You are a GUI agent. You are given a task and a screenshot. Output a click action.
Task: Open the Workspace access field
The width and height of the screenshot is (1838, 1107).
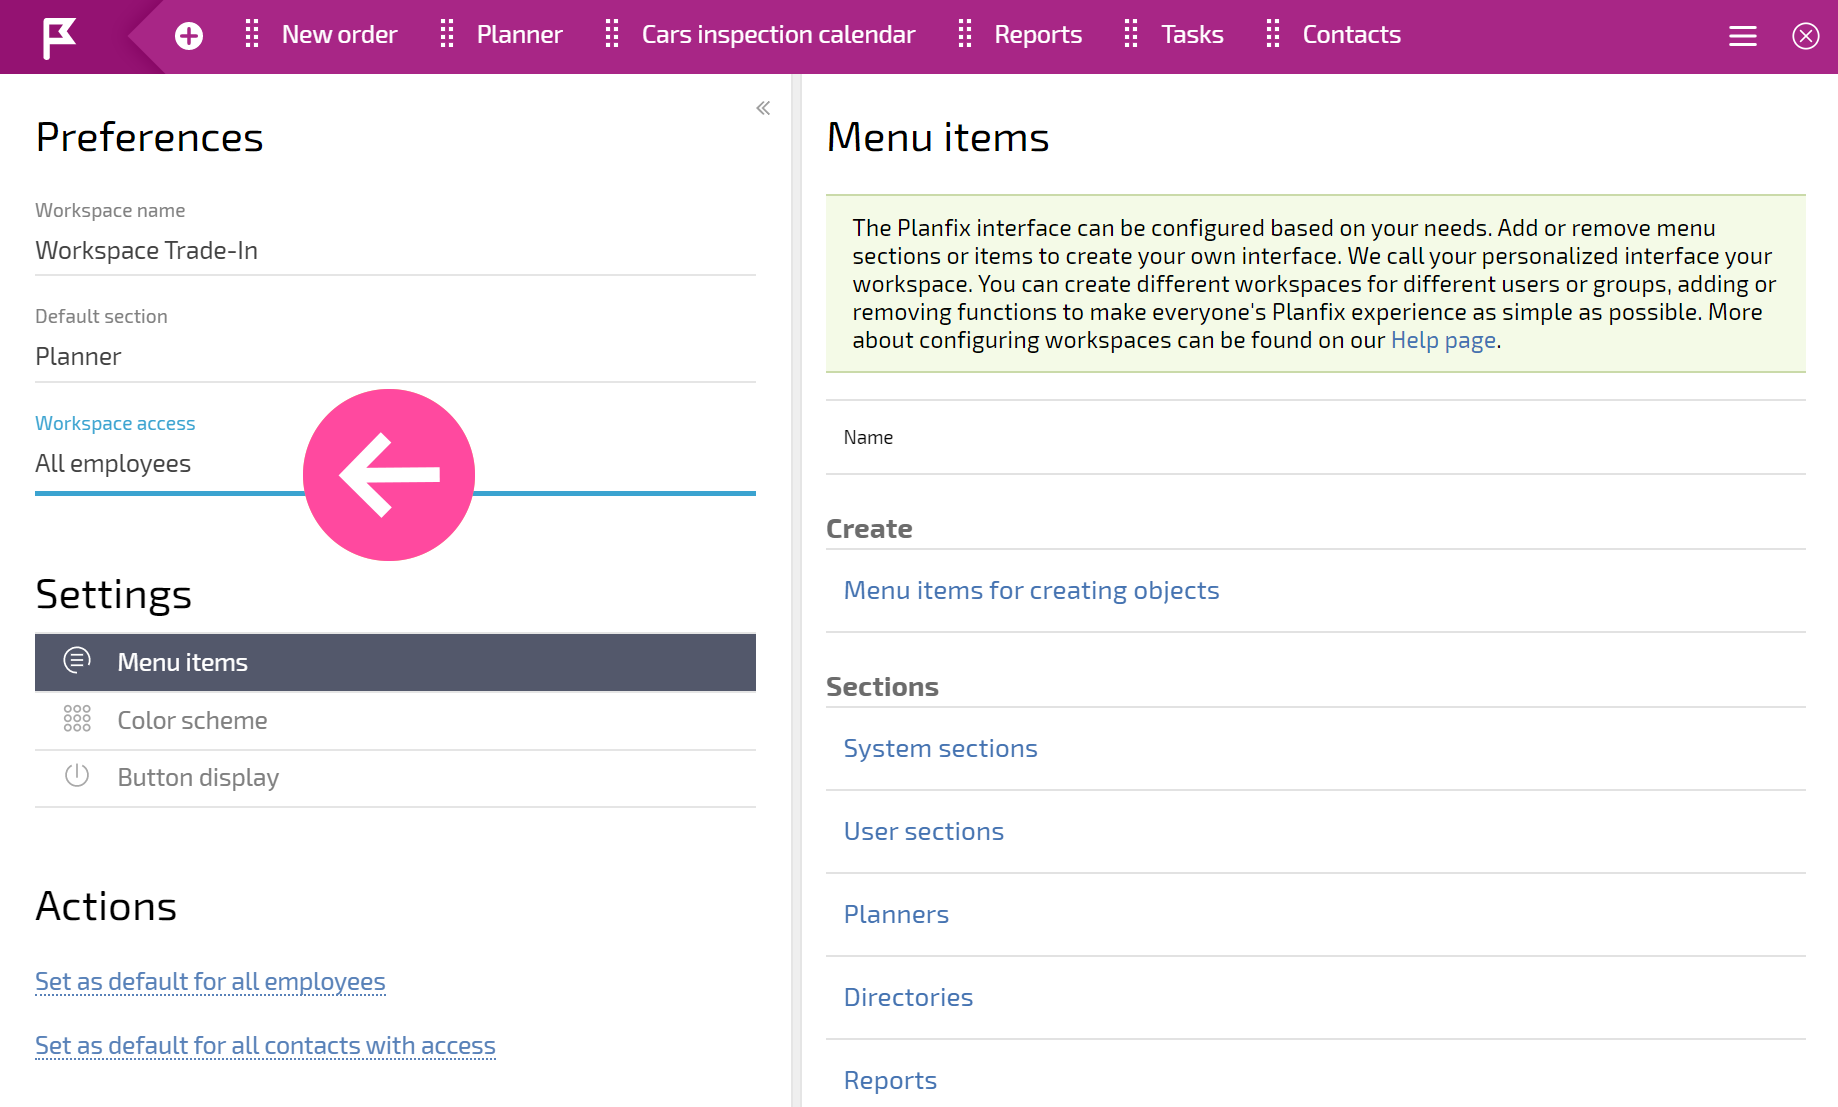[x=395, y=465]
